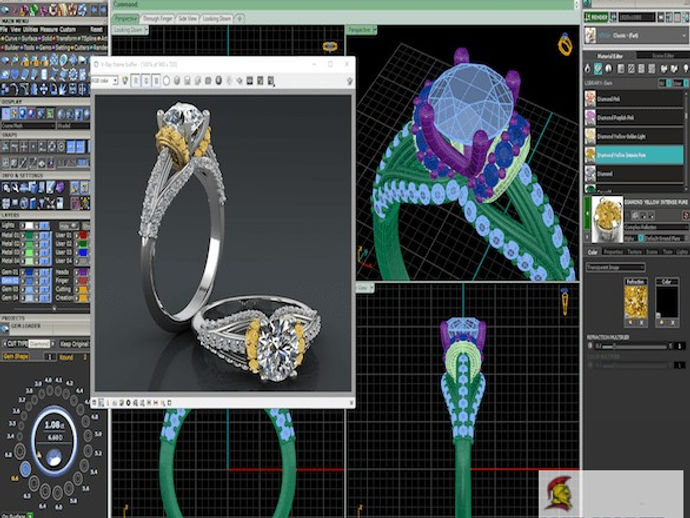Viewport: 690px width, 518px height.
Task: Click the GEM LOADER project icon
Action: click(5, 328)
